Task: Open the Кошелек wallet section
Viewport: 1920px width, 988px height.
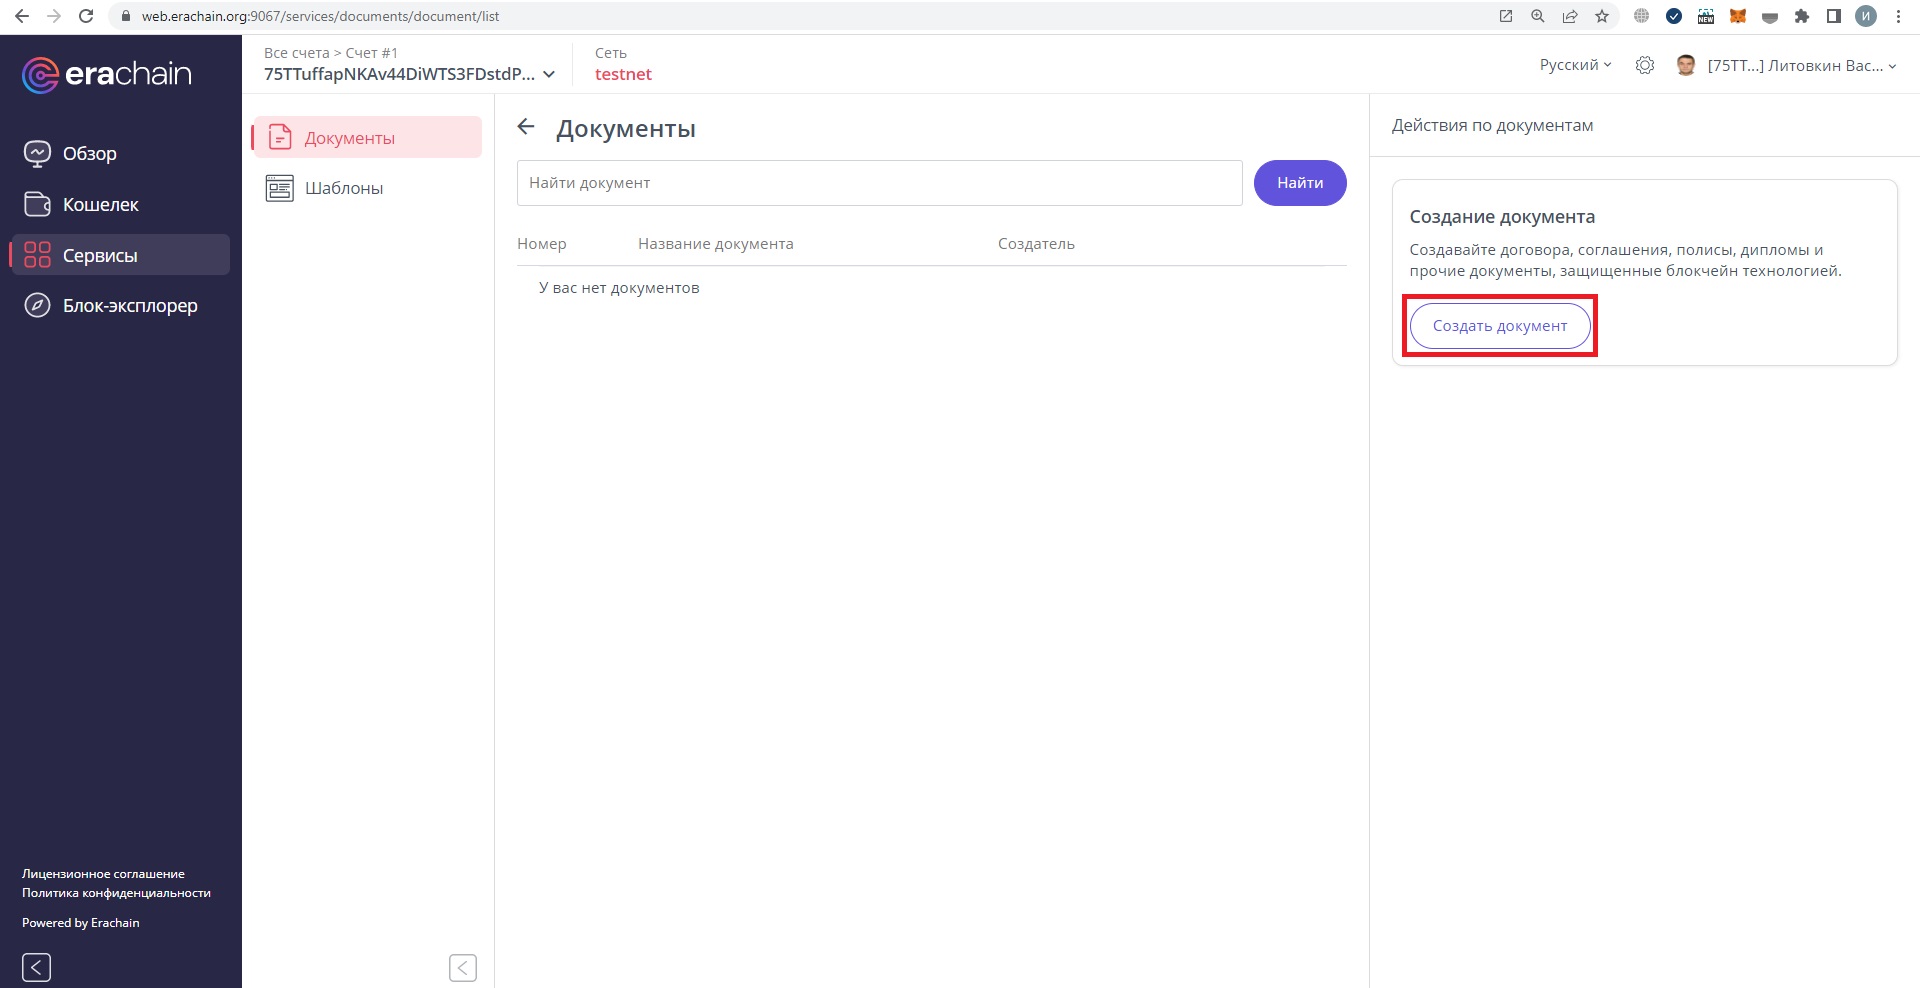Action: click(x=100, y=205)
